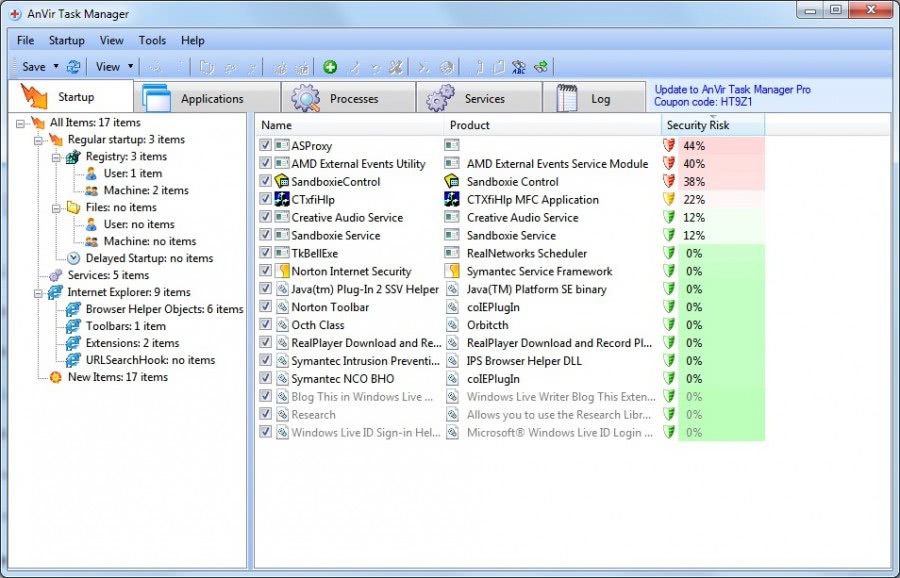The image size is (900, 578).
Task: Collapse the Internet Explorer tree node
Action: [x=38, y=293]
